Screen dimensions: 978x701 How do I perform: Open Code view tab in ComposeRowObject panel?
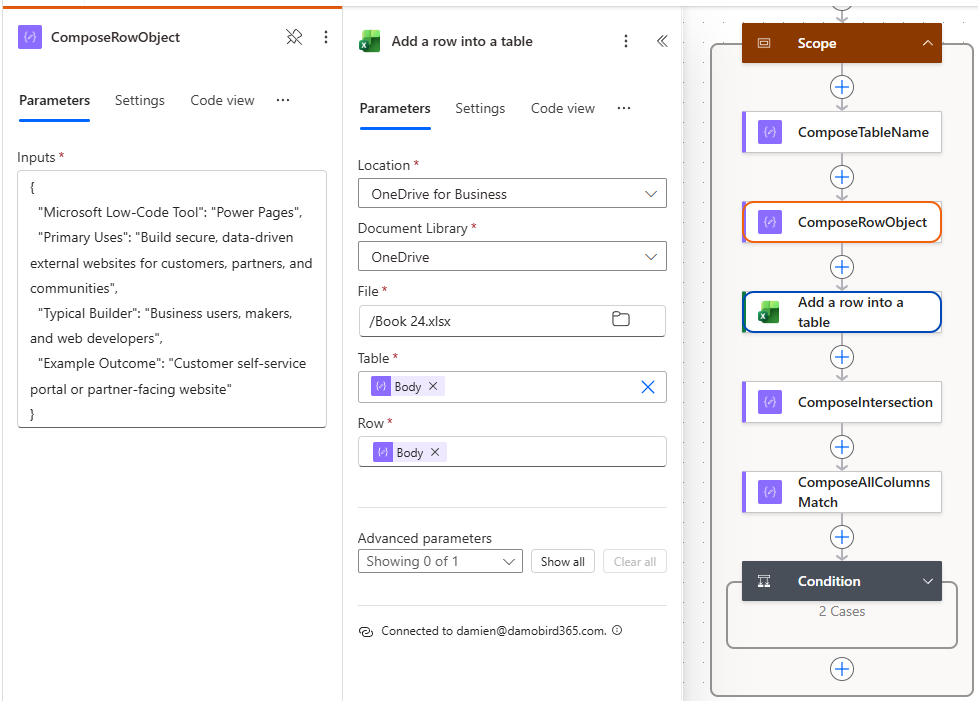tap(222, 100)
